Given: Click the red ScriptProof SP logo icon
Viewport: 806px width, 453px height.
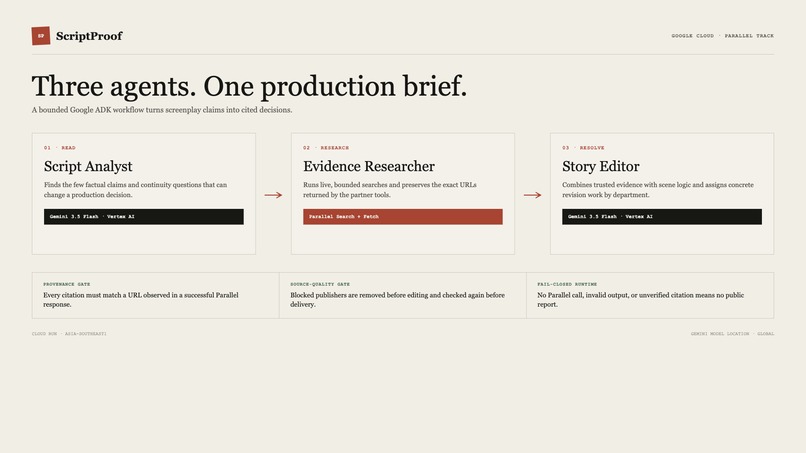Looking at the screenshot, I should tap(41, 36).
